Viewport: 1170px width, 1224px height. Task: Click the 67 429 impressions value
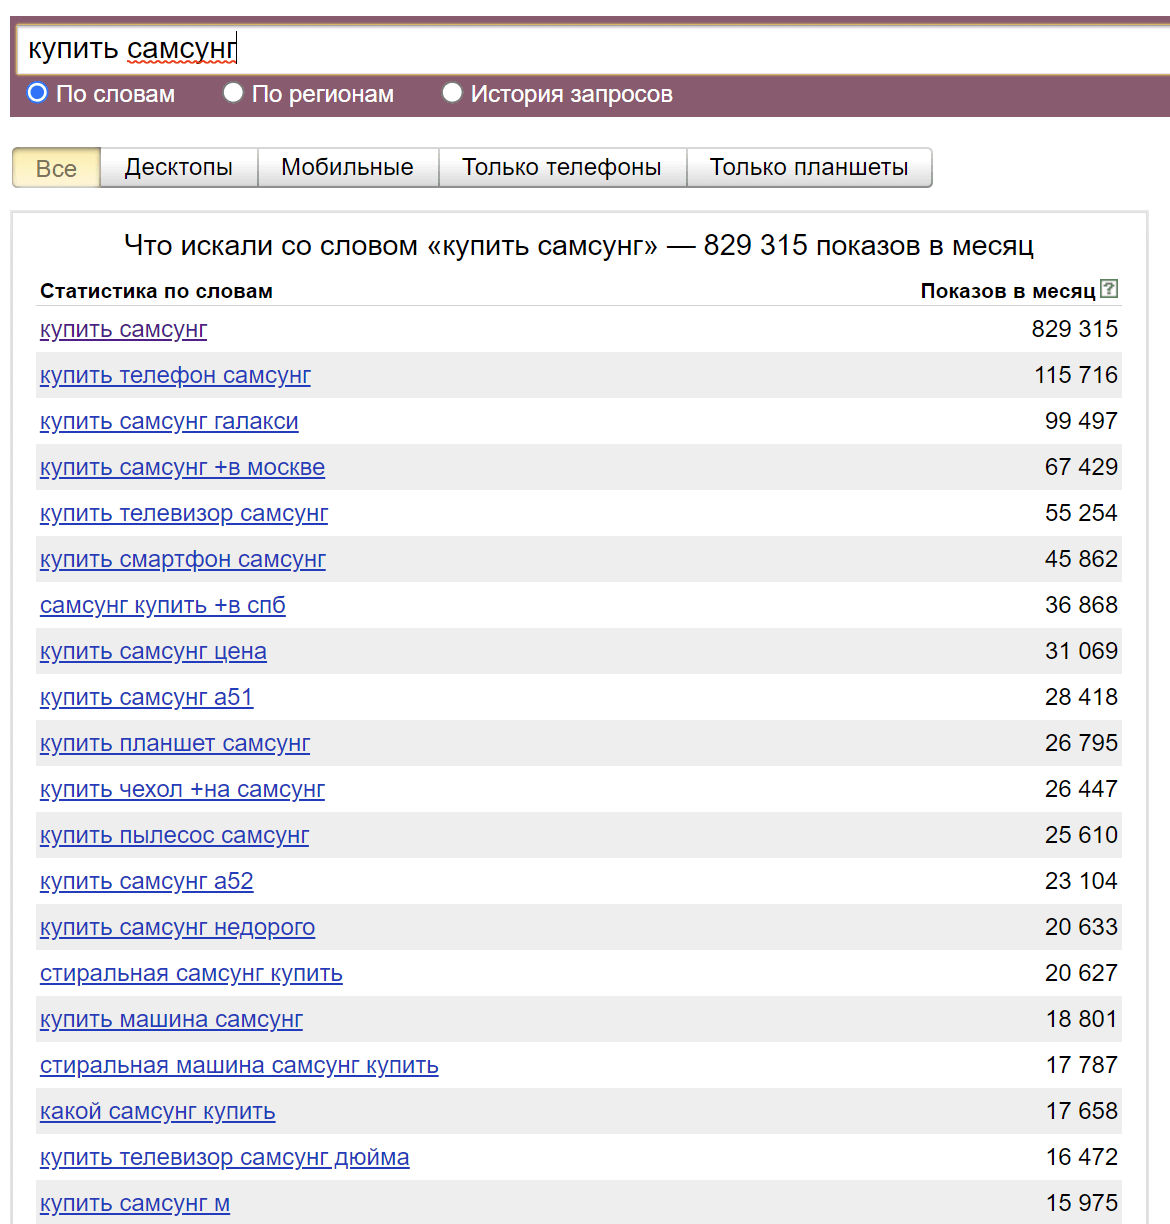coord(1081,467)
